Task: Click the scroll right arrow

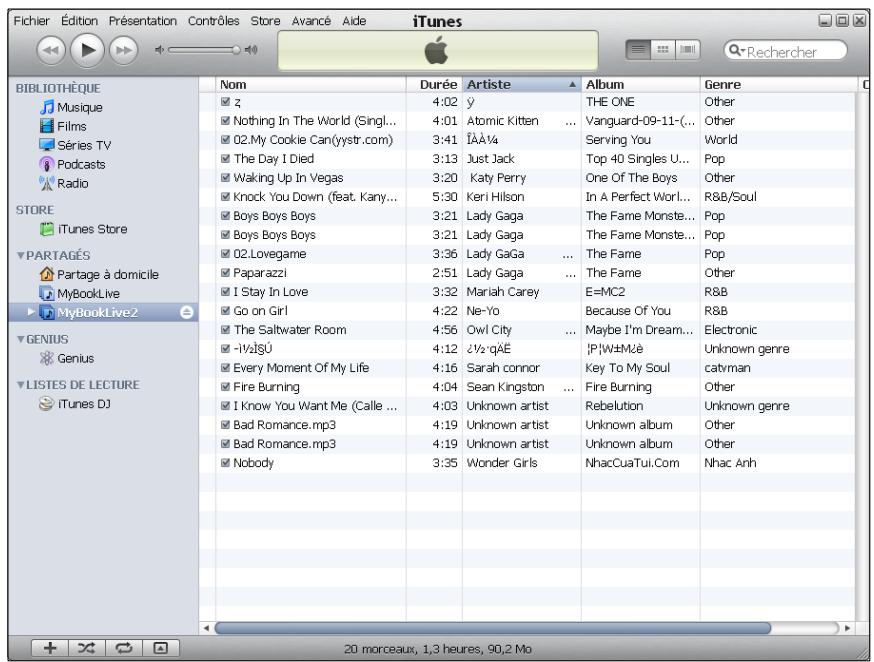Action: pos(847,628)
